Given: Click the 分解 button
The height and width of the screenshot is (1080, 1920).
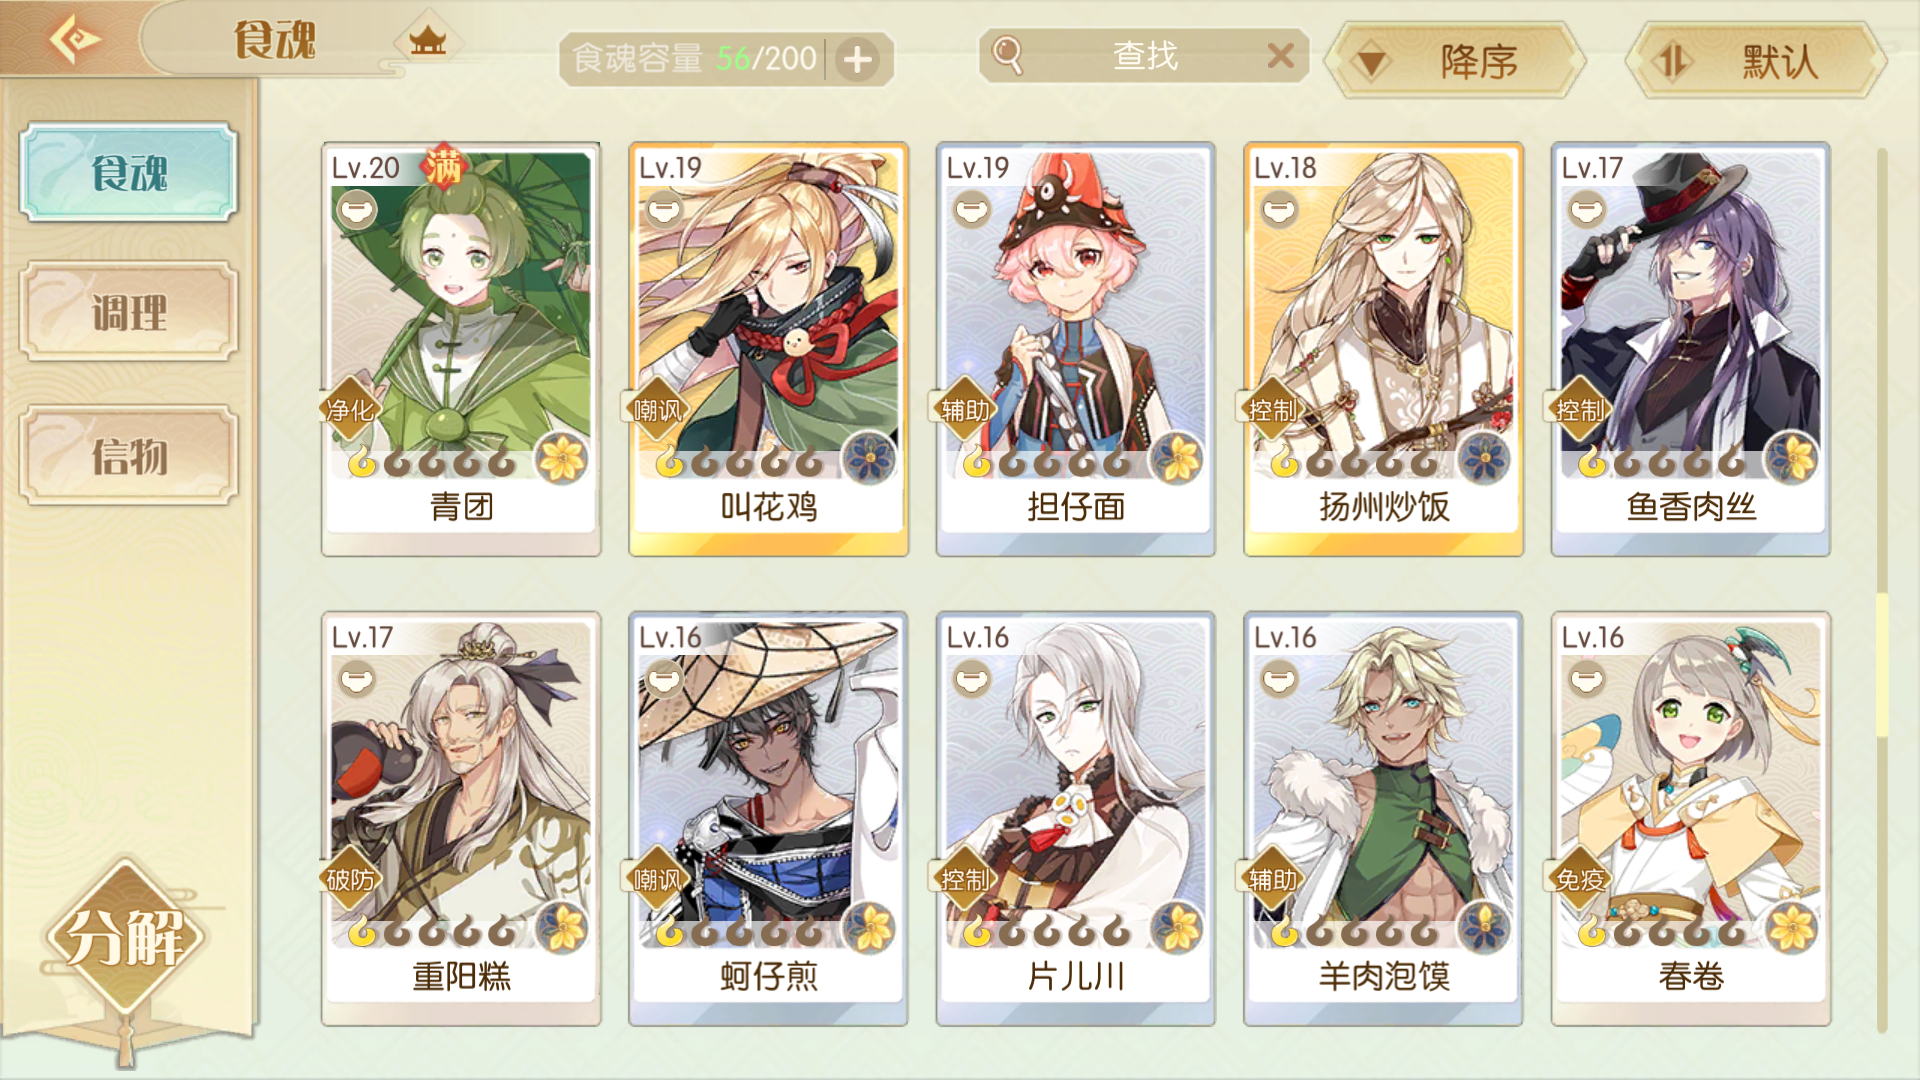Looking at the screenshot, I should coord(125,937).
